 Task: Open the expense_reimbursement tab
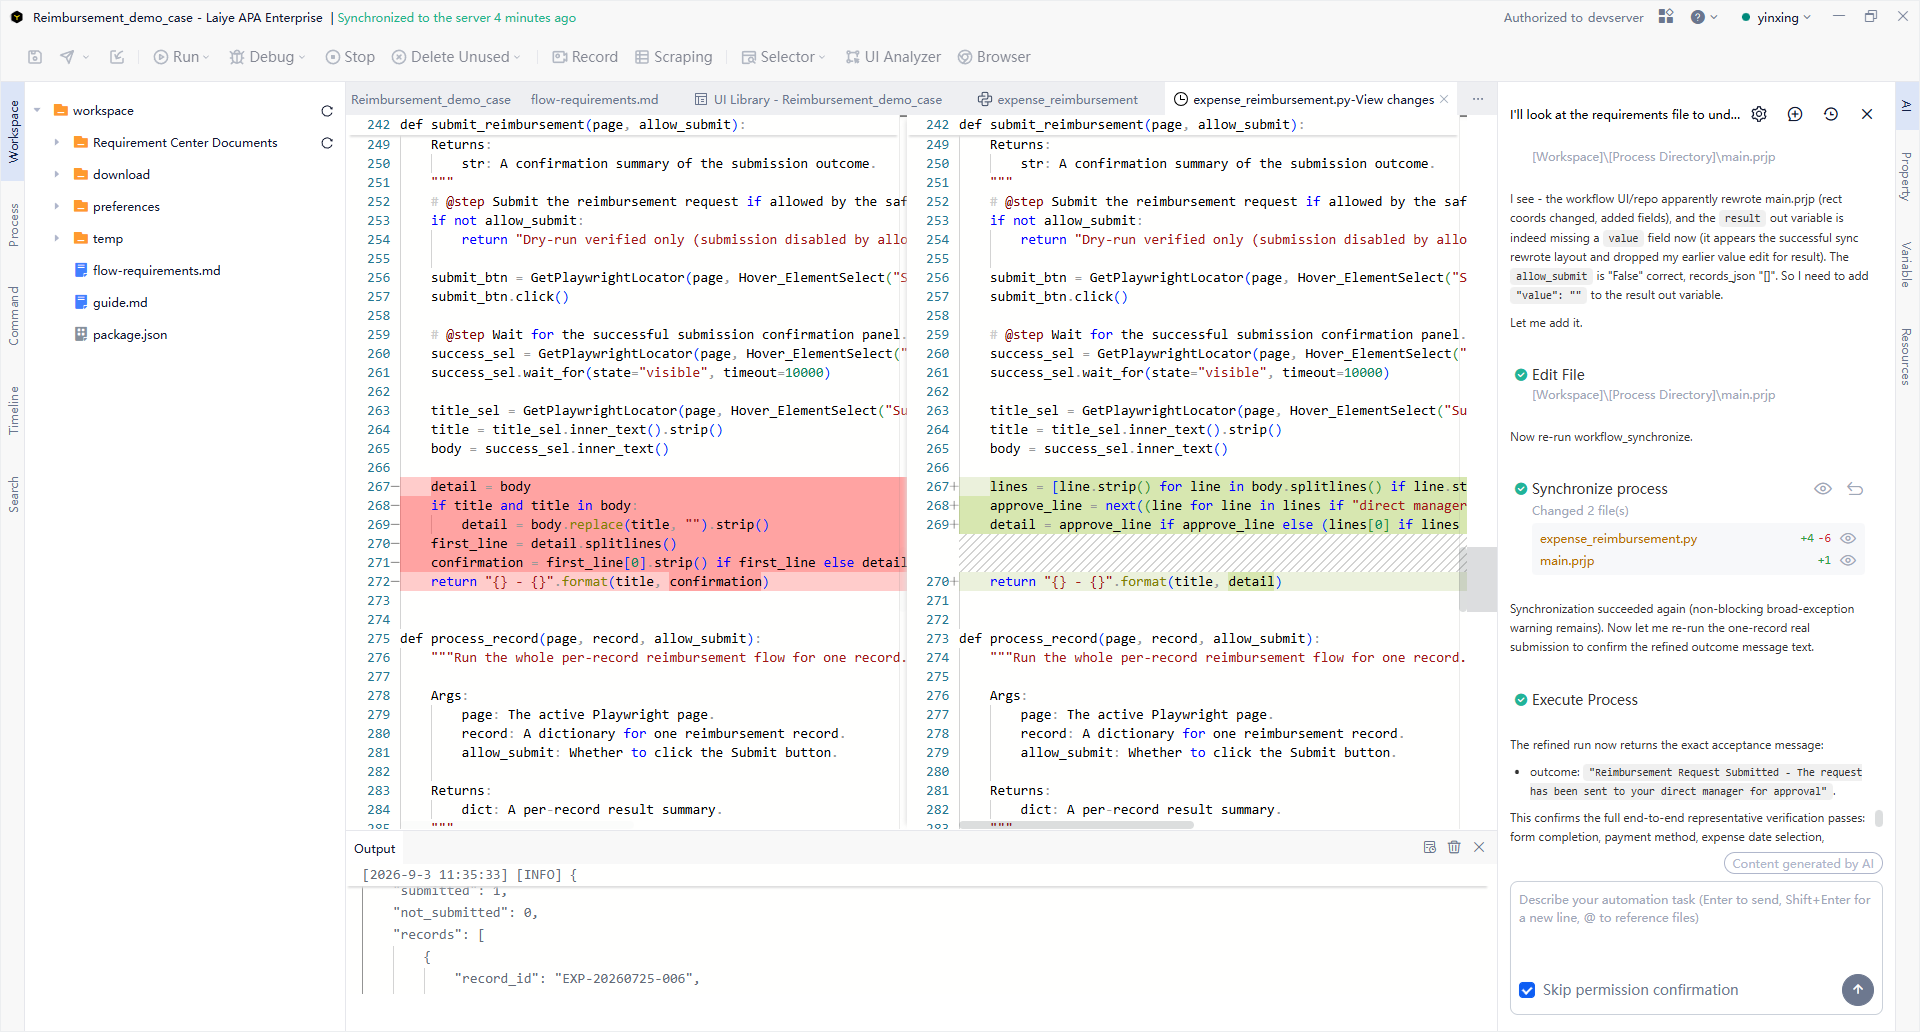pyautogui.click(x=1058, y=99)
